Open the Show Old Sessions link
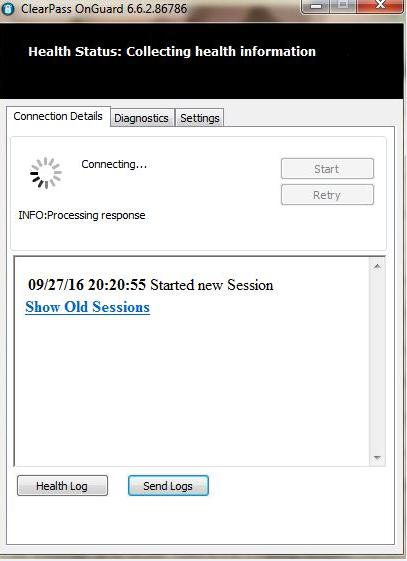This screenshot has width=407, height=561. point(88,307)
